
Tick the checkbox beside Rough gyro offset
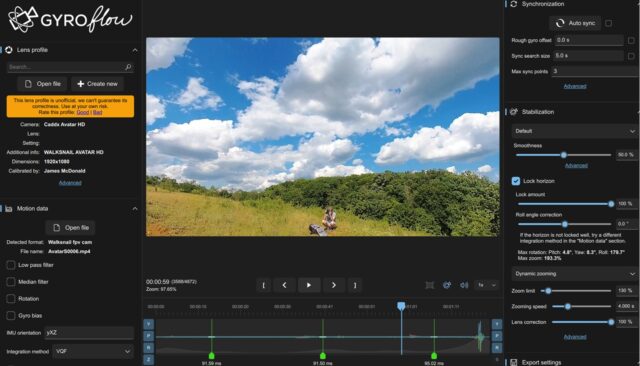[631, 40]
